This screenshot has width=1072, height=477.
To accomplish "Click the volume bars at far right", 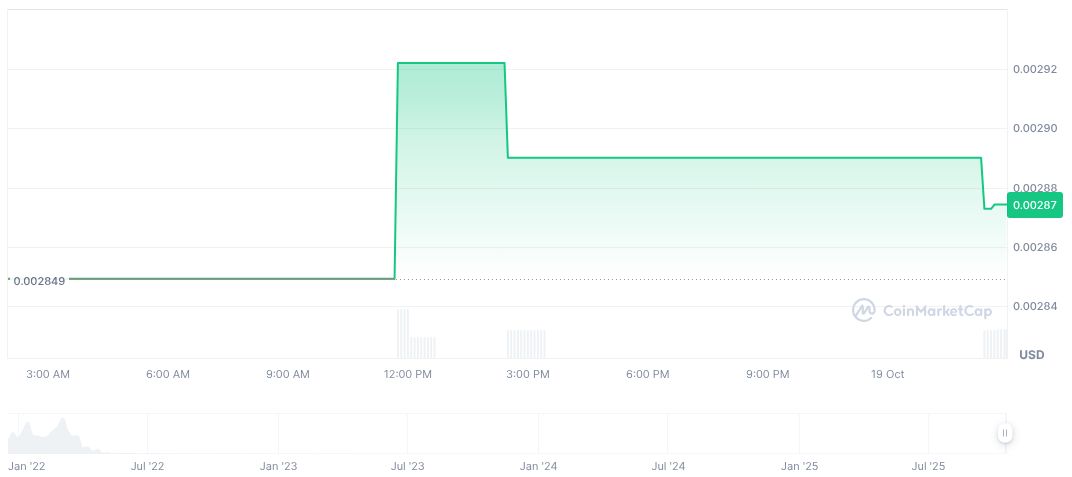I will (x=995, y=344).
